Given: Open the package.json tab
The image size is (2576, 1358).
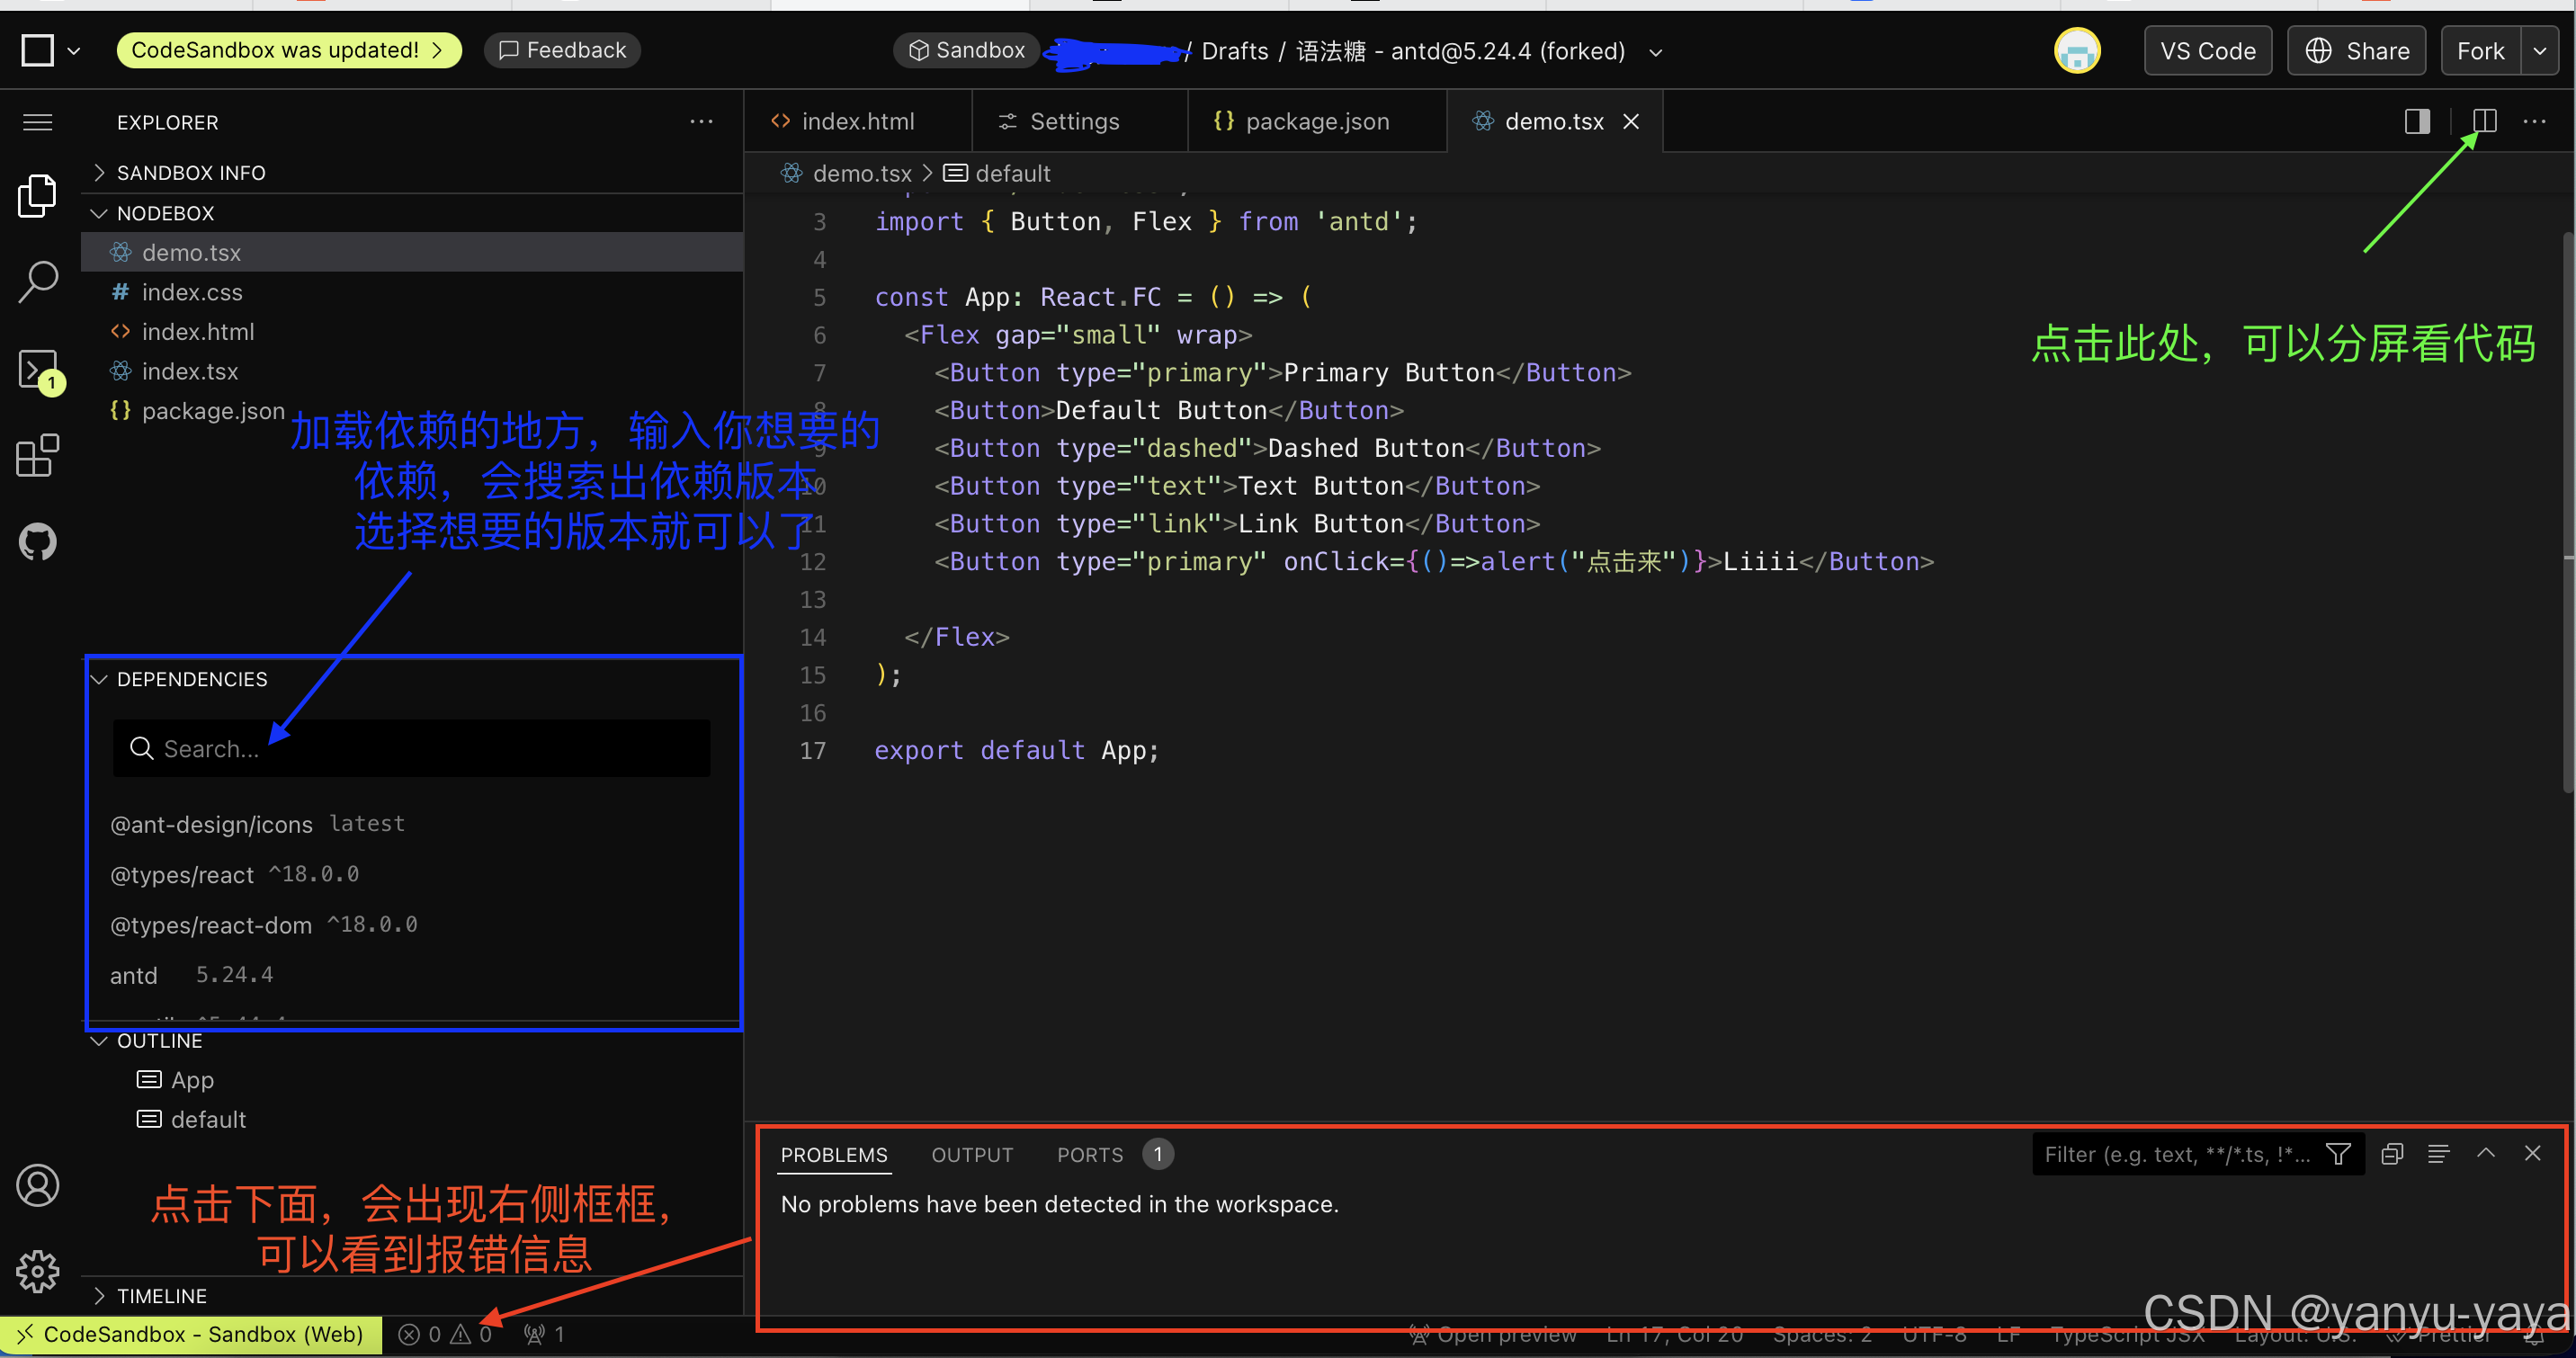Looking at the screenshot, I should pos(1316,121).
